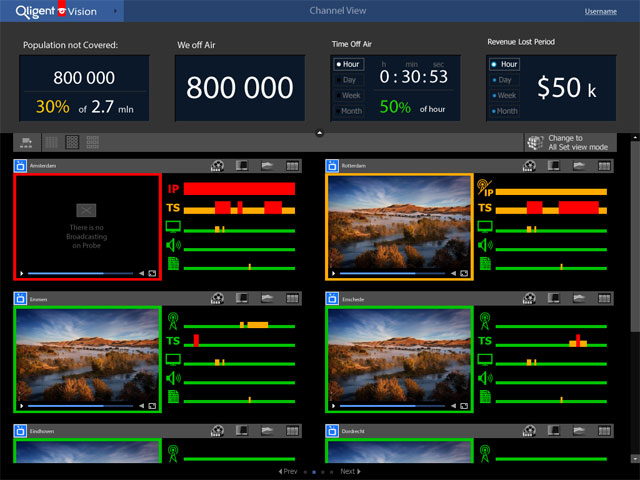Click the TV icon next to Eindhoven
640x480 pixels.
(20, 431)
